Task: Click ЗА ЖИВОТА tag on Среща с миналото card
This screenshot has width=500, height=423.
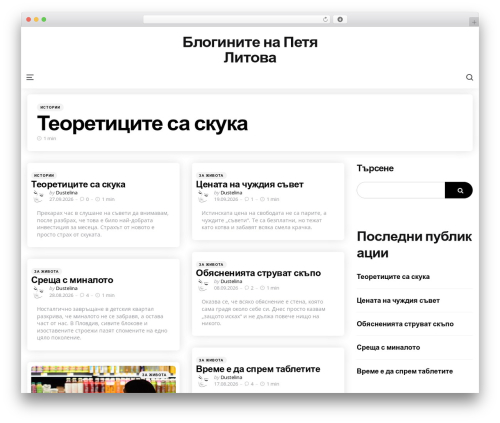Action: tap(46, 271)
